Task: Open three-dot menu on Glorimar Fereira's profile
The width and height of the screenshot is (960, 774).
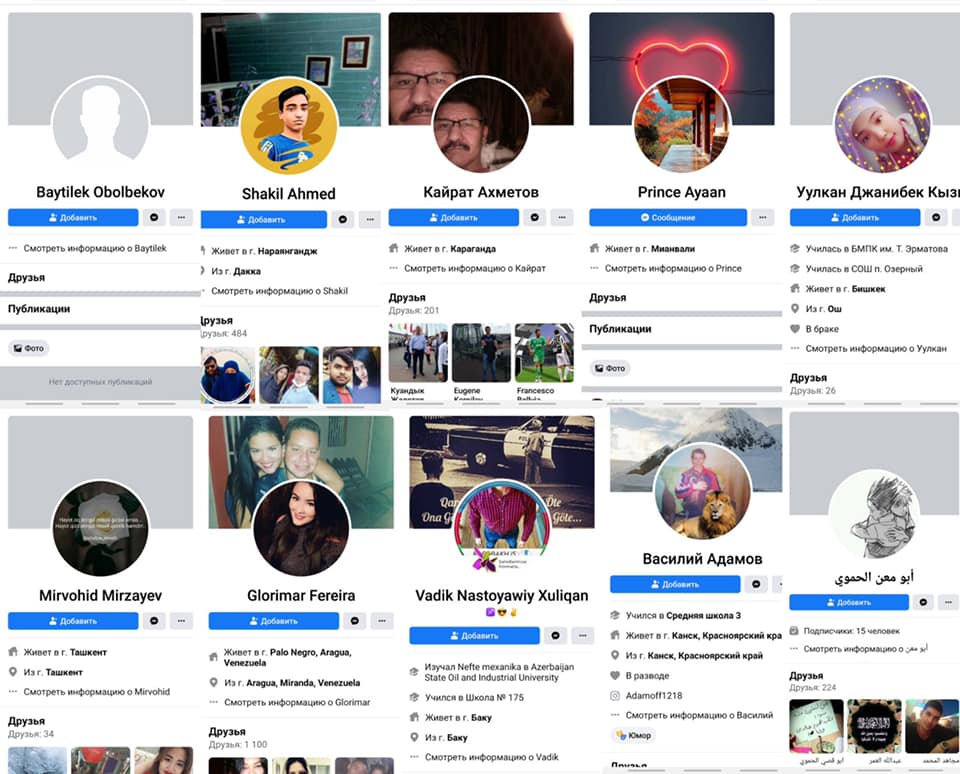Action: 382,621
